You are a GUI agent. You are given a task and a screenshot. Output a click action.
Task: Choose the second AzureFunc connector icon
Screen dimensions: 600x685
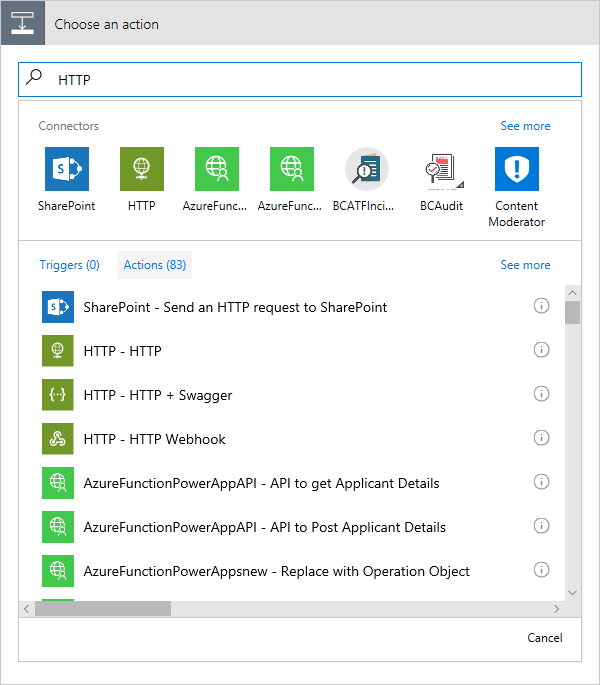click(x=292, y=169)
